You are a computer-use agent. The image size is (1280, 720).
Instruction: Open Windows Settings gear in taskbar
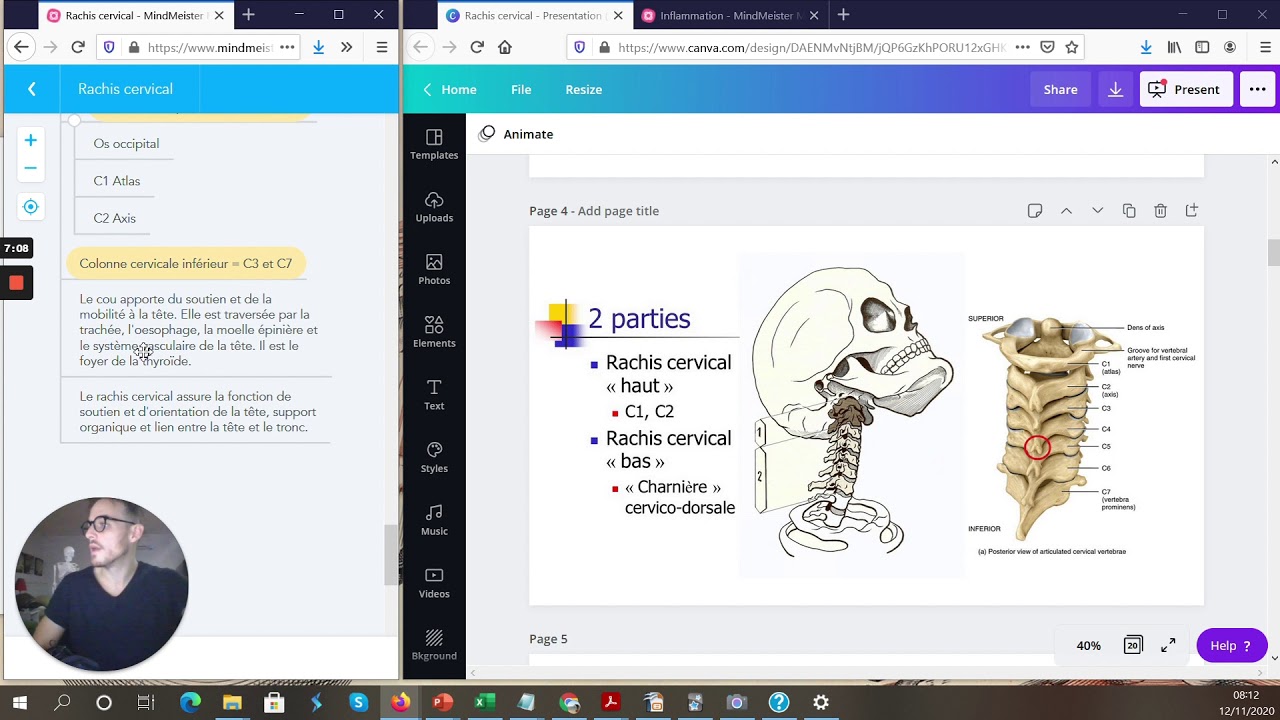click(821, 702)
